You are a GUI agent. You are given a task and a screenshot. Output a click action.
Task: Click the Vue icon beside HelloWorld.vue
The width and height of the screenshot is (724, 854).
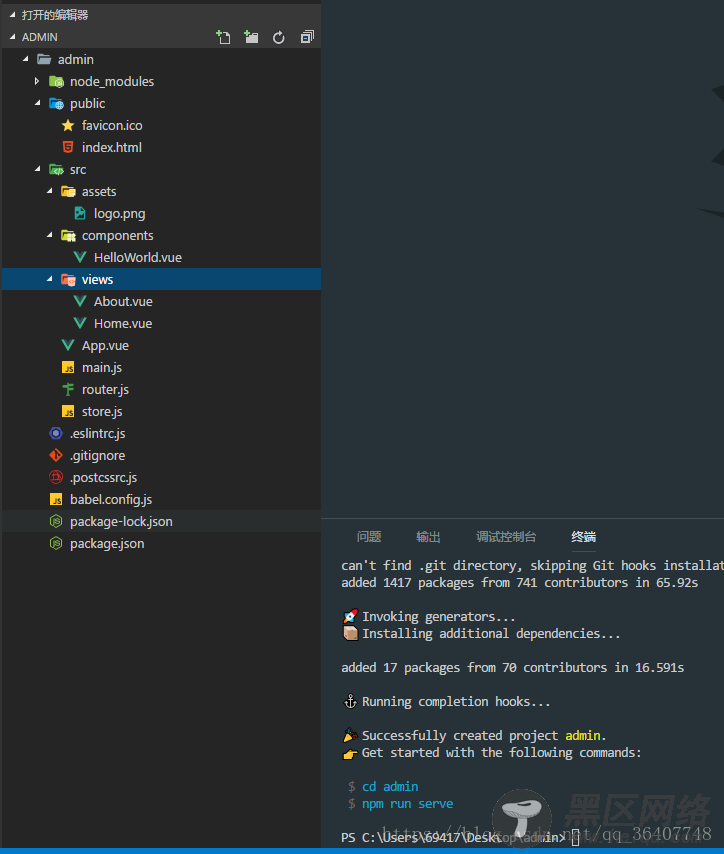tap(80, 258)
